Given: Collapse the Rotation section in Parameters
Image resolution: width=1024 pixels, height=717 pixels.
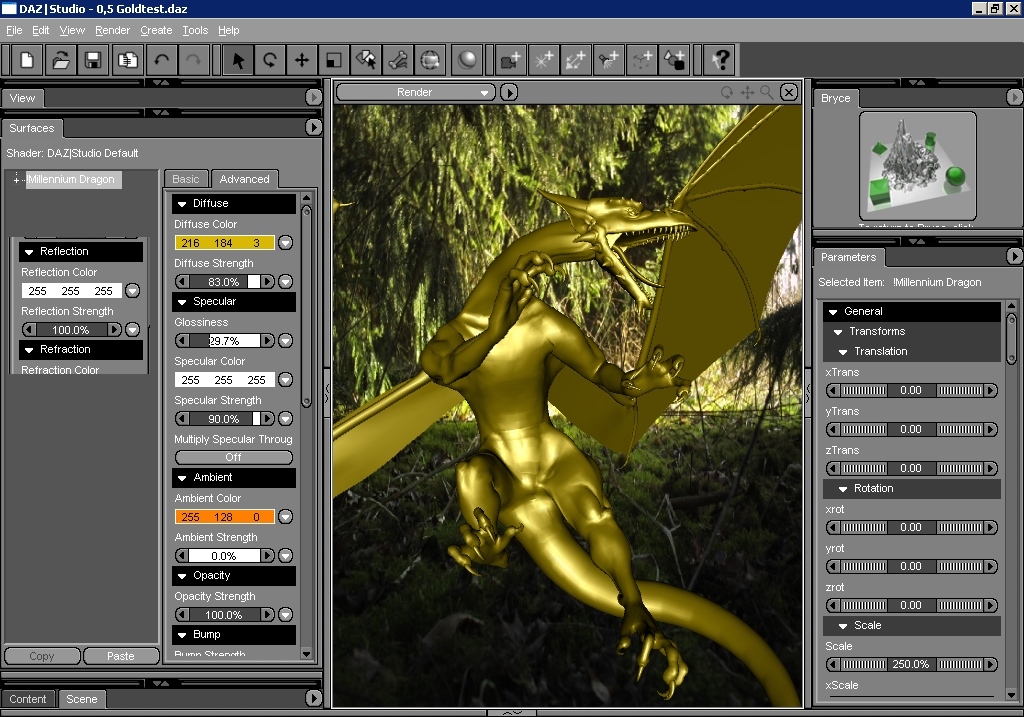Looking at the screenshot, I should point(842,489).
